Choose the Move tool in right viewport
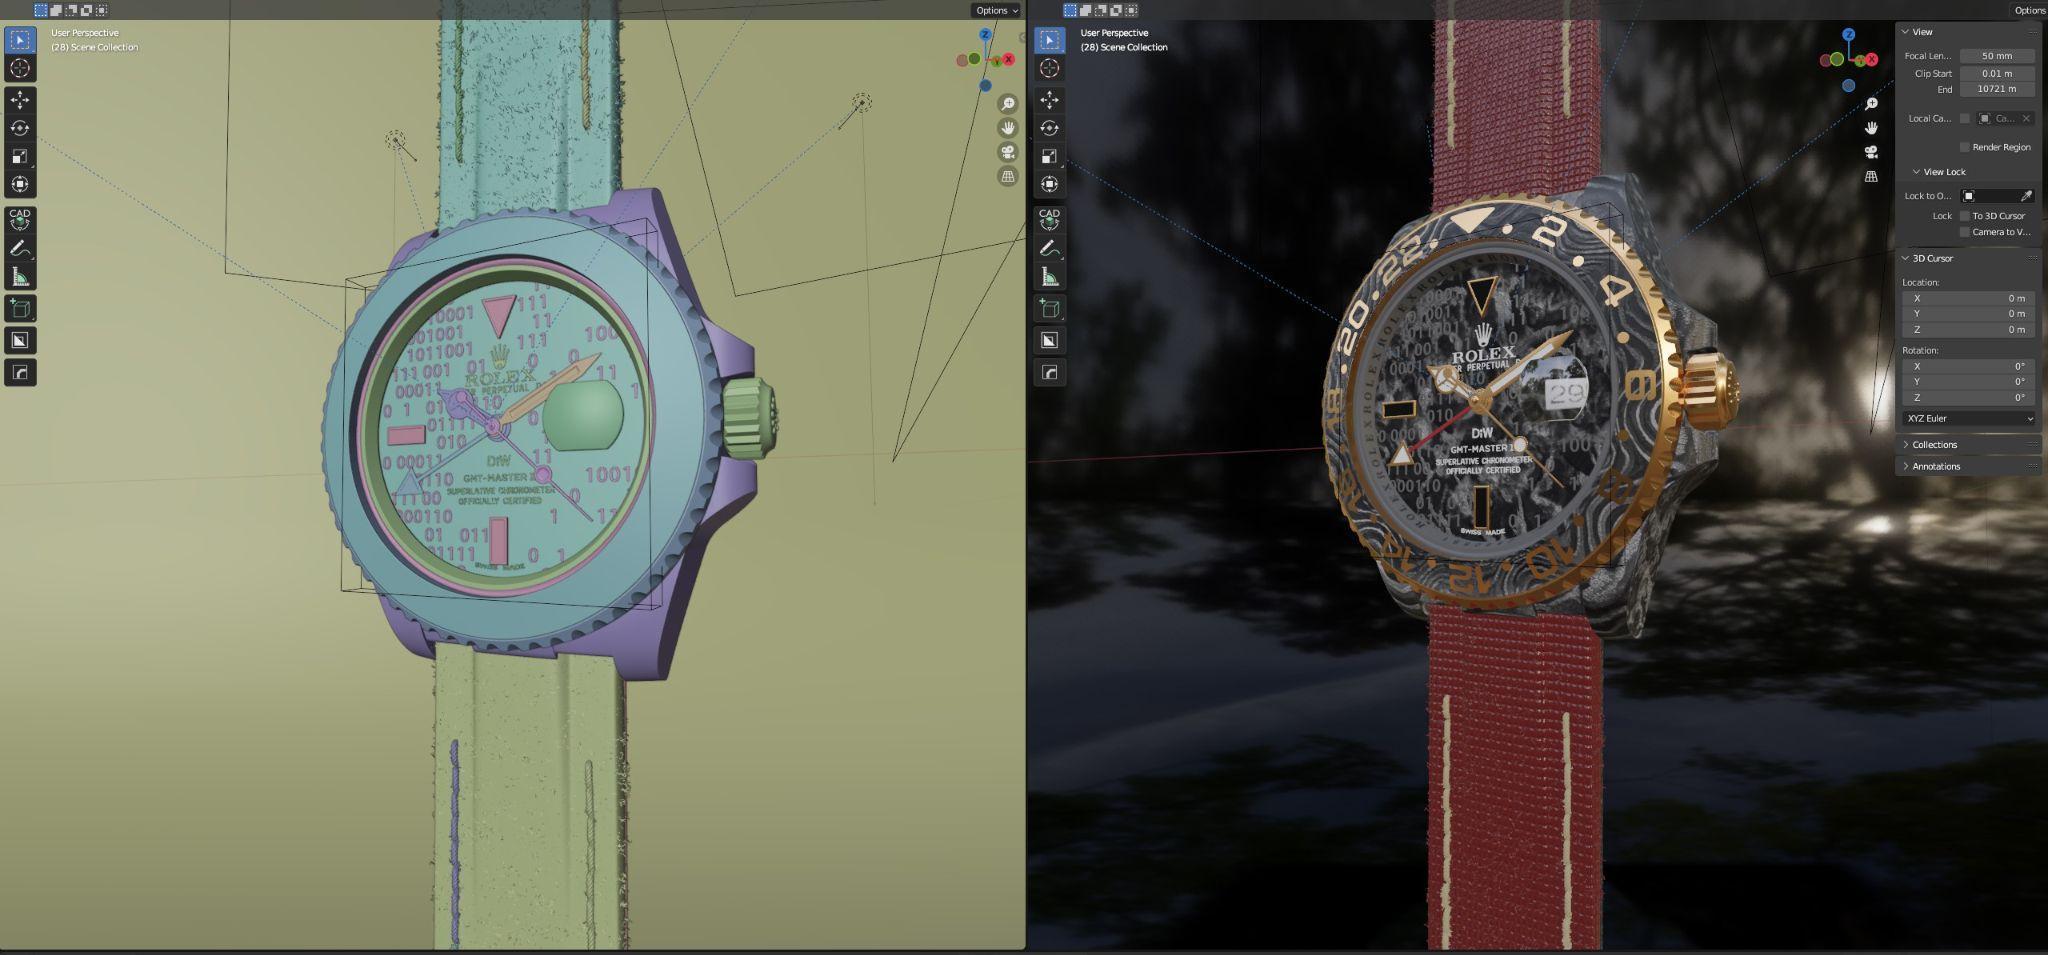The image size is (2048, 955). 1049,100
